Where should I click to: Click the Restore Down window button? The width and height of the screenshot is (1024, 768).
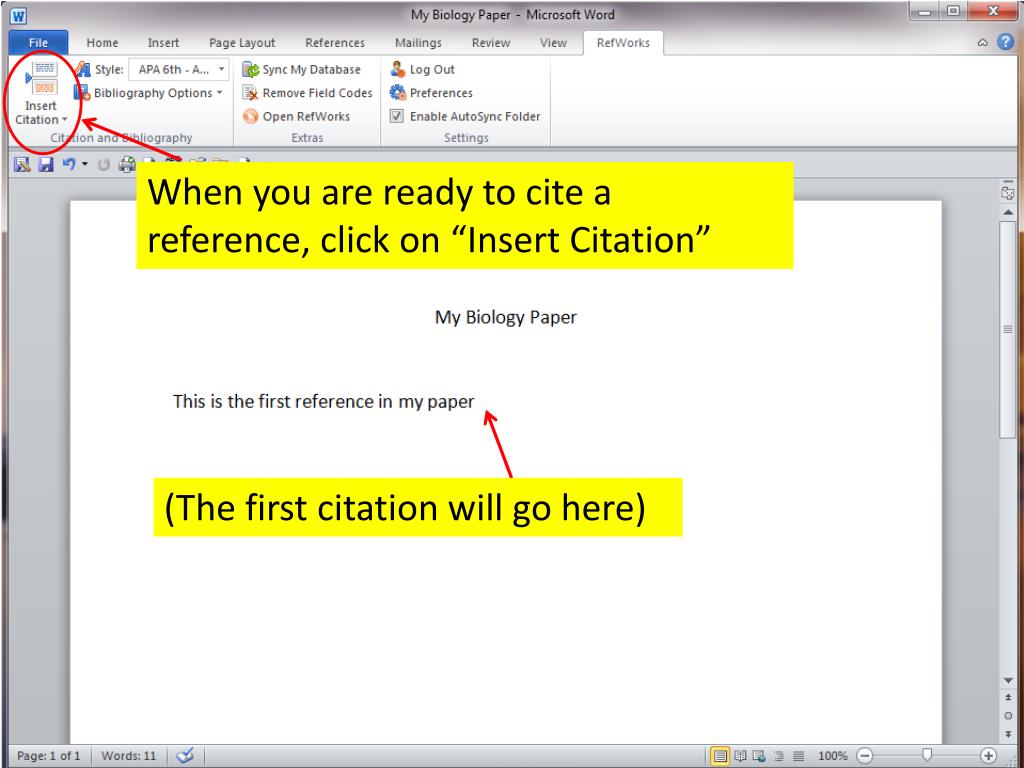click(953, 12)
